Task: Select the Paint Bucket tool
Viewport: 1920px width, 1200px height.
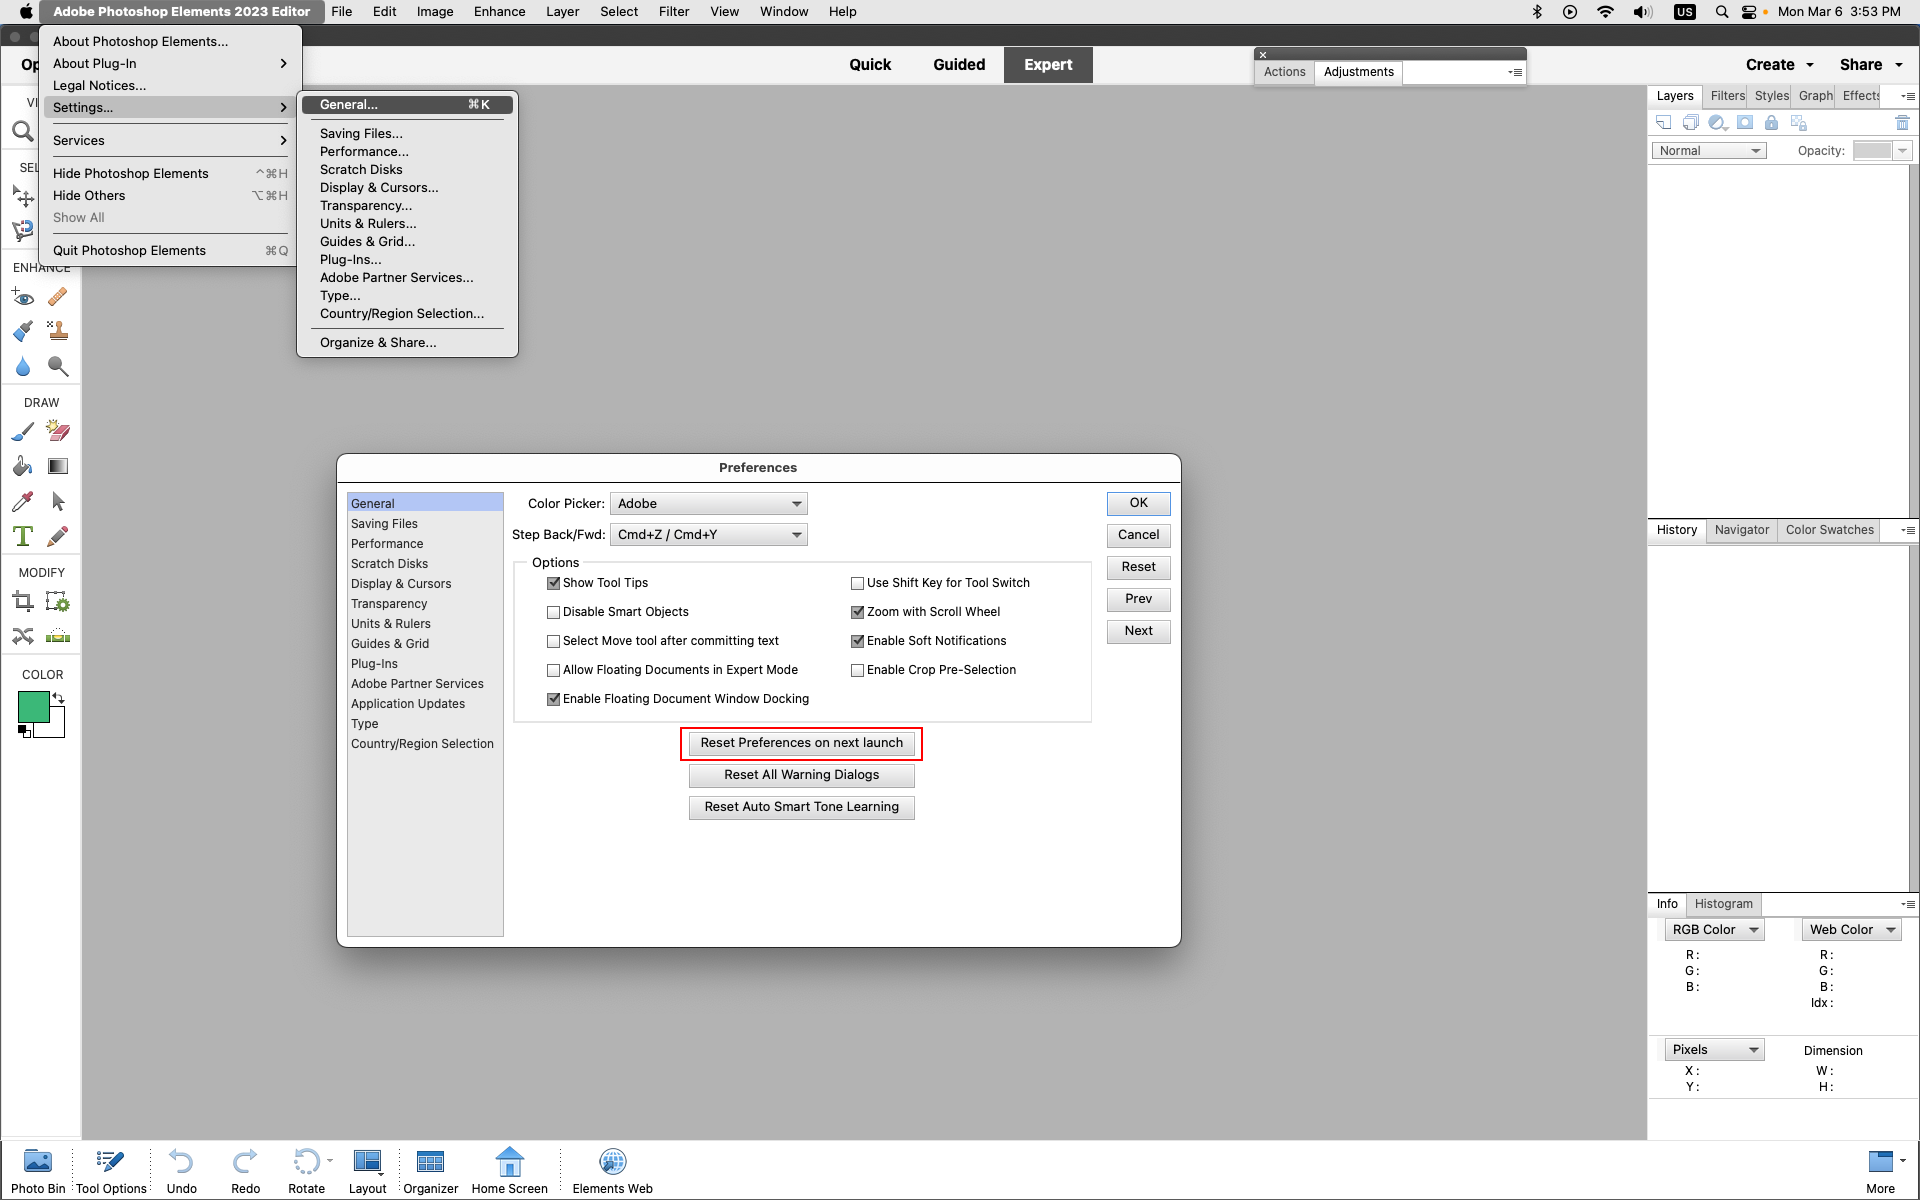Action: 23,467
